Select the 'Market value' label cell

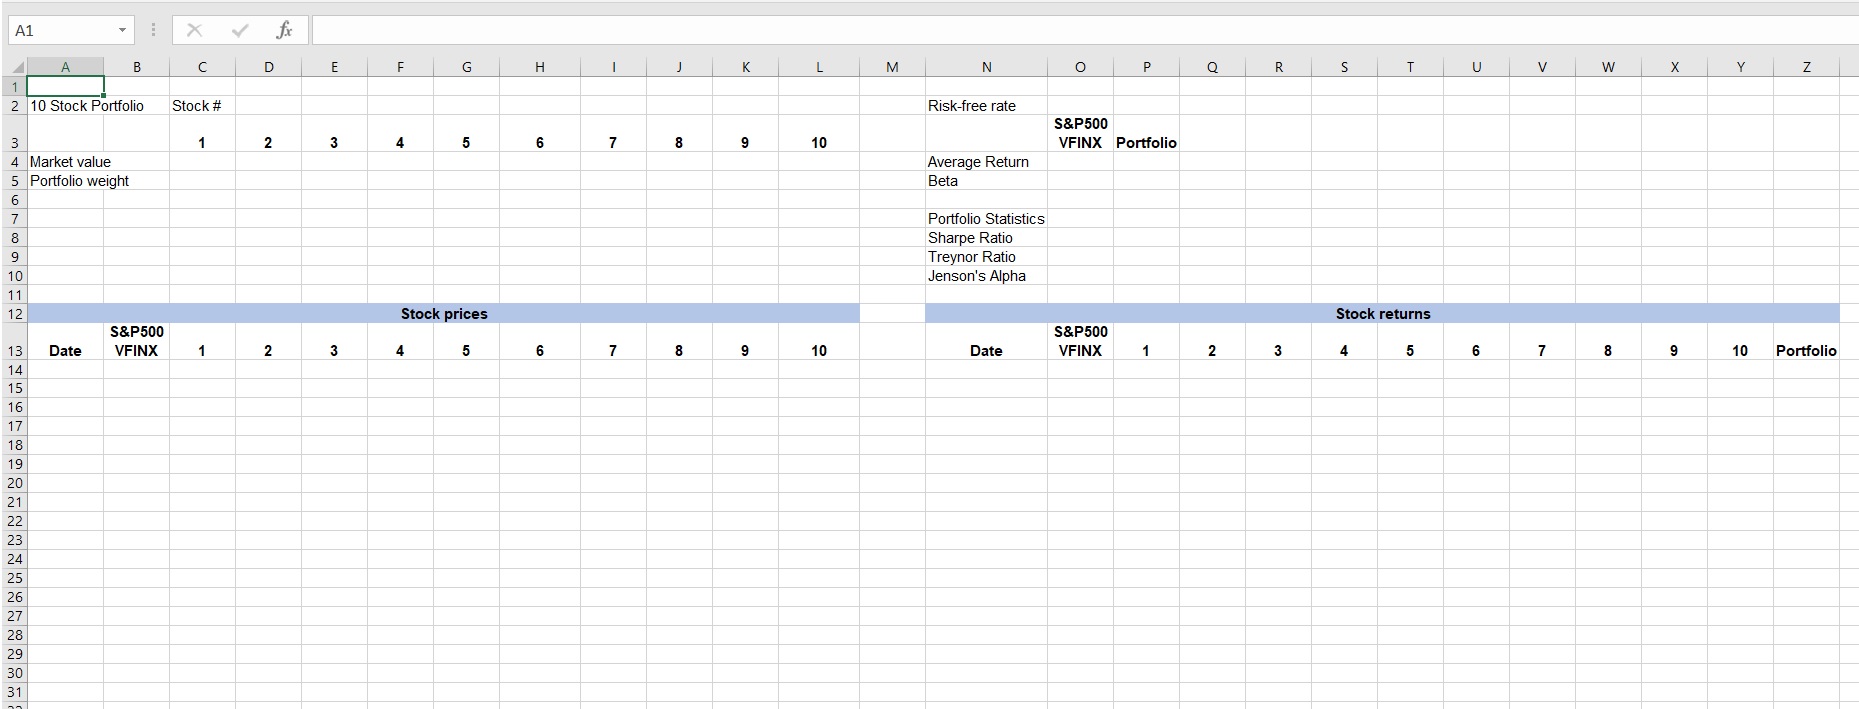65,162
